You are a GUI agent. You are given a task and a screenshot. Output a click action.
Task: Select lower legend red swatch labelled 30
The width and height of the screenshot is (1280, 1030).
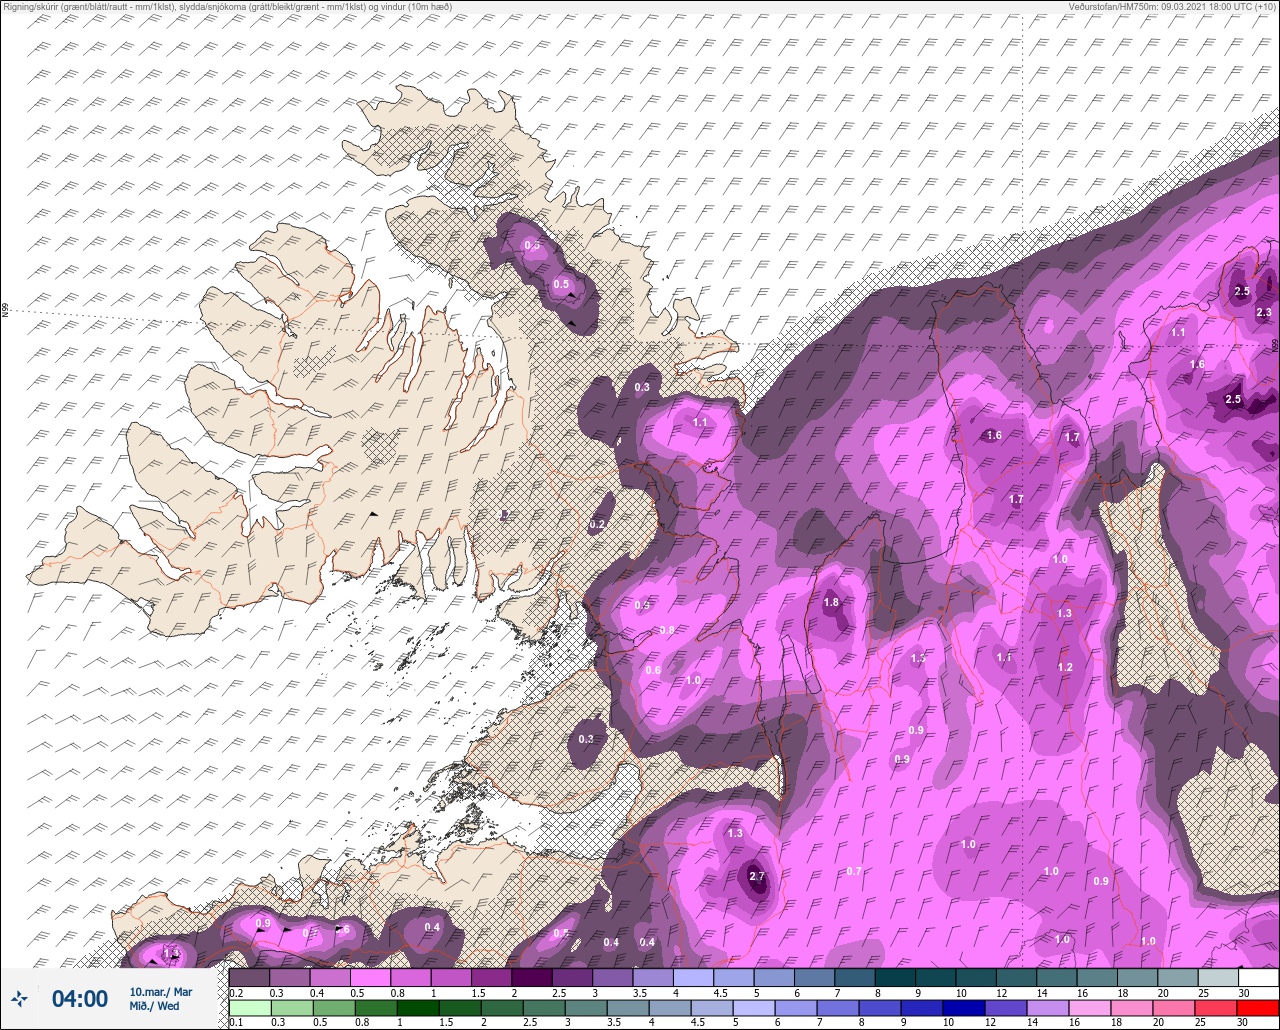click(1258, 1008)
